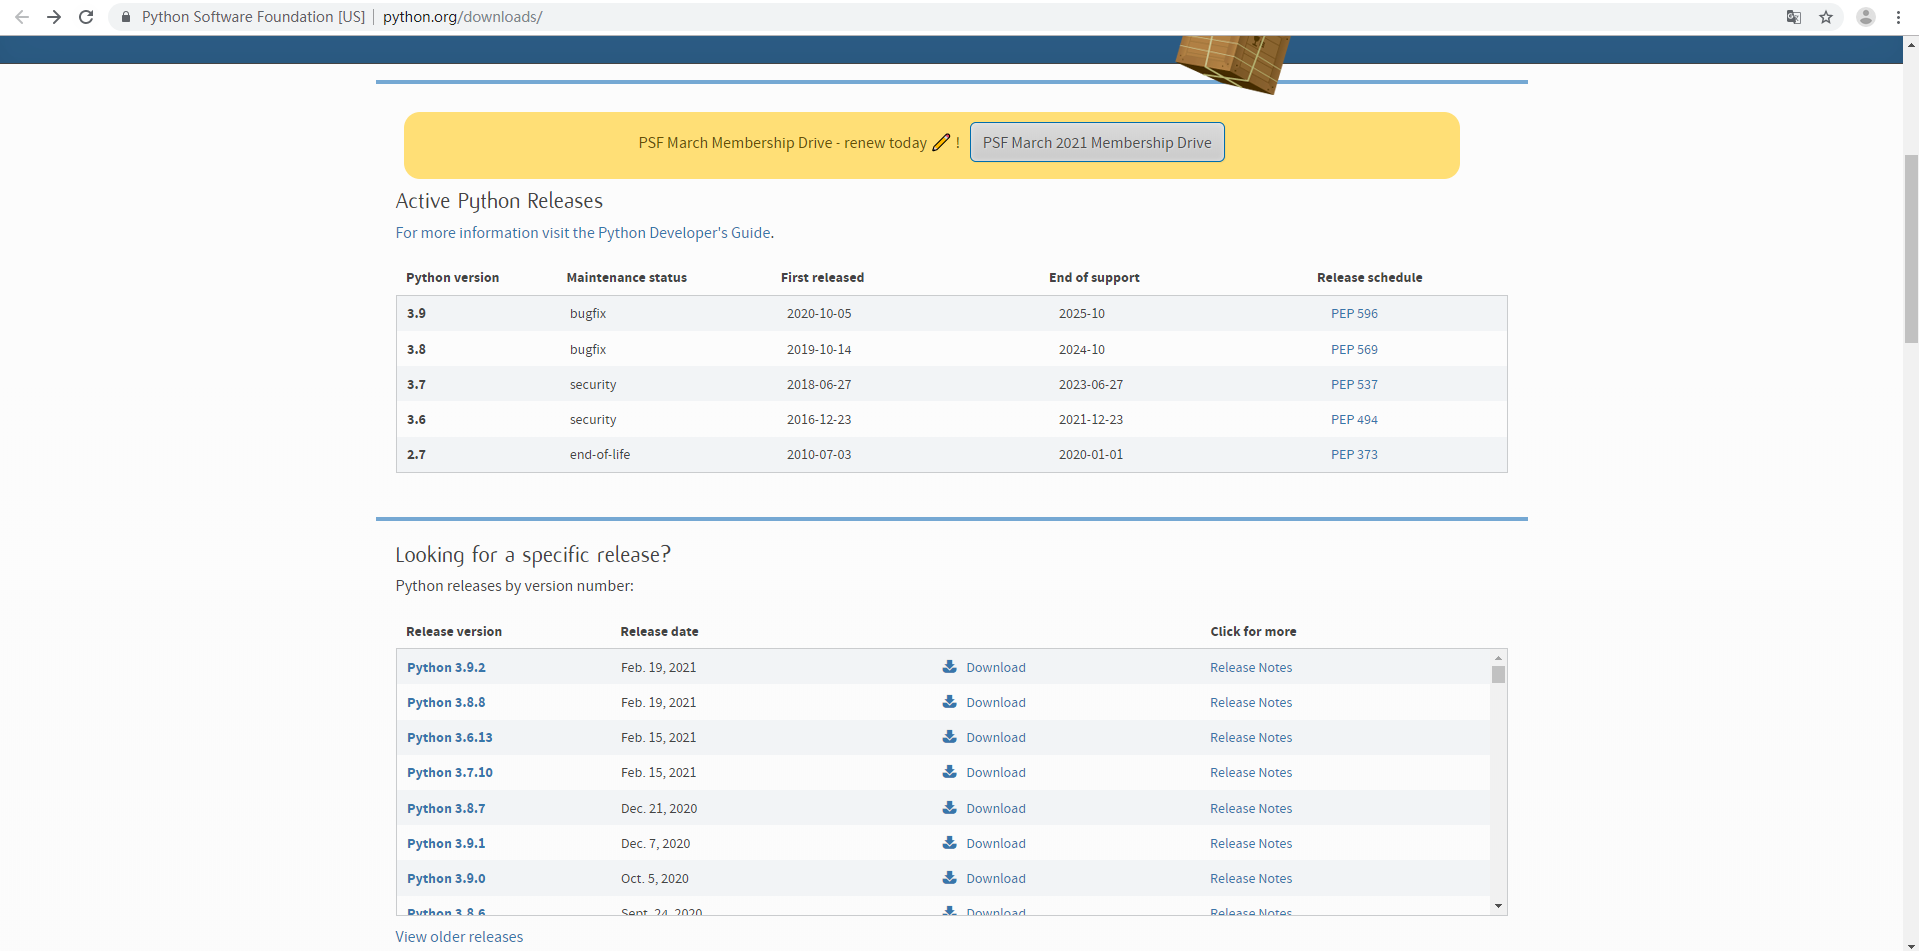Open the Google Translate icon in address bar
This screenshot has height=951, width=1919.
1794,17
